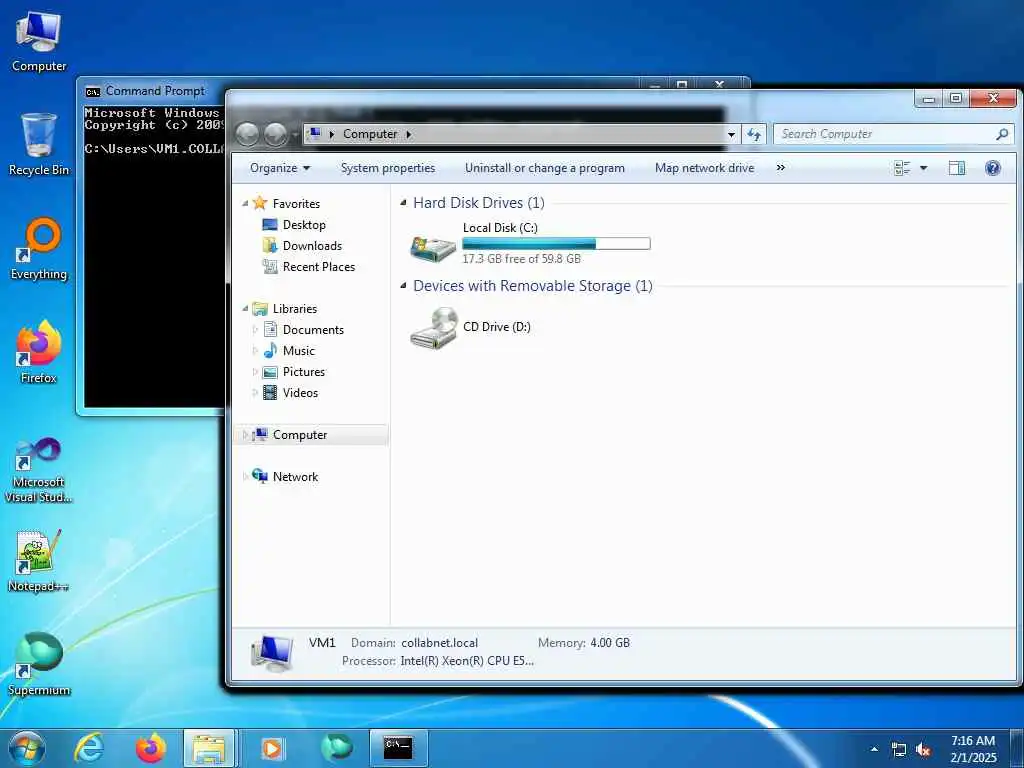The height and width of the screenshot is (768, 1024).
Task: Open the Computer desktop icon
Action: 39,42
